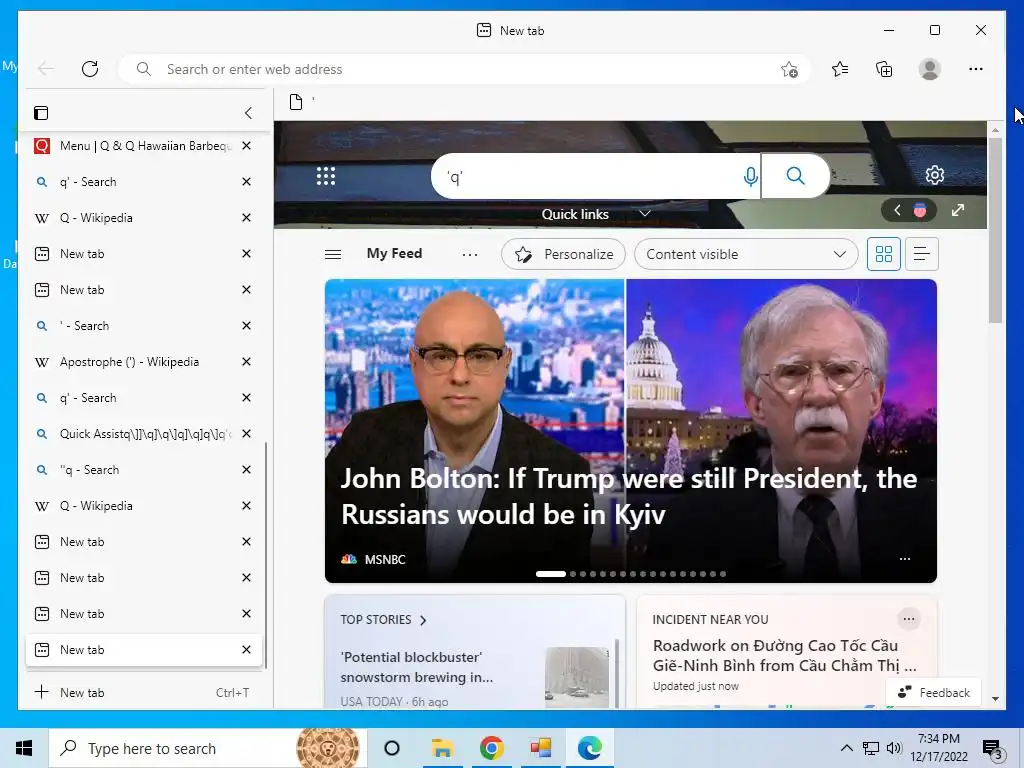Open the 'Potential blockbuster' snowstorm story
This screenshot has height=768, width=1024.
point(417,667)
